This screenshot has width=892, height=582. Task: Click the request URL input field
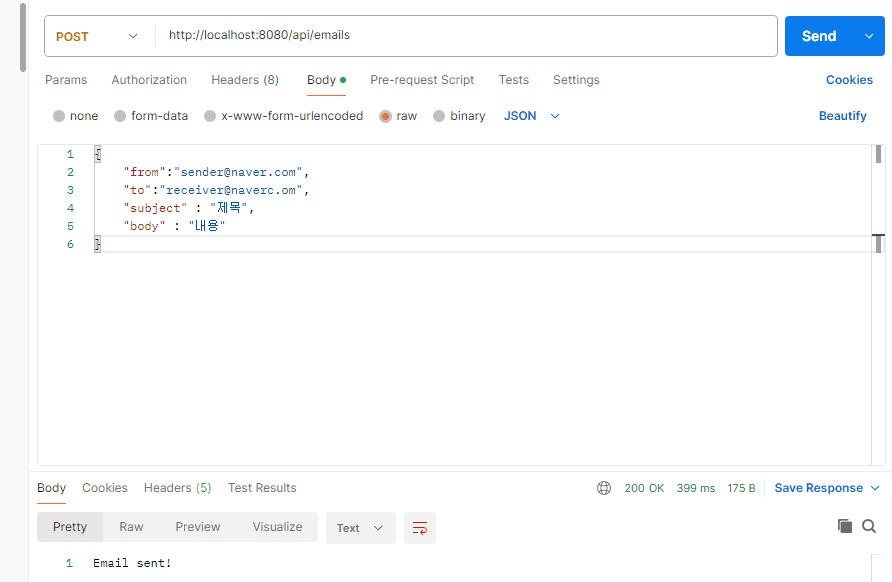(x=465, y=35)
